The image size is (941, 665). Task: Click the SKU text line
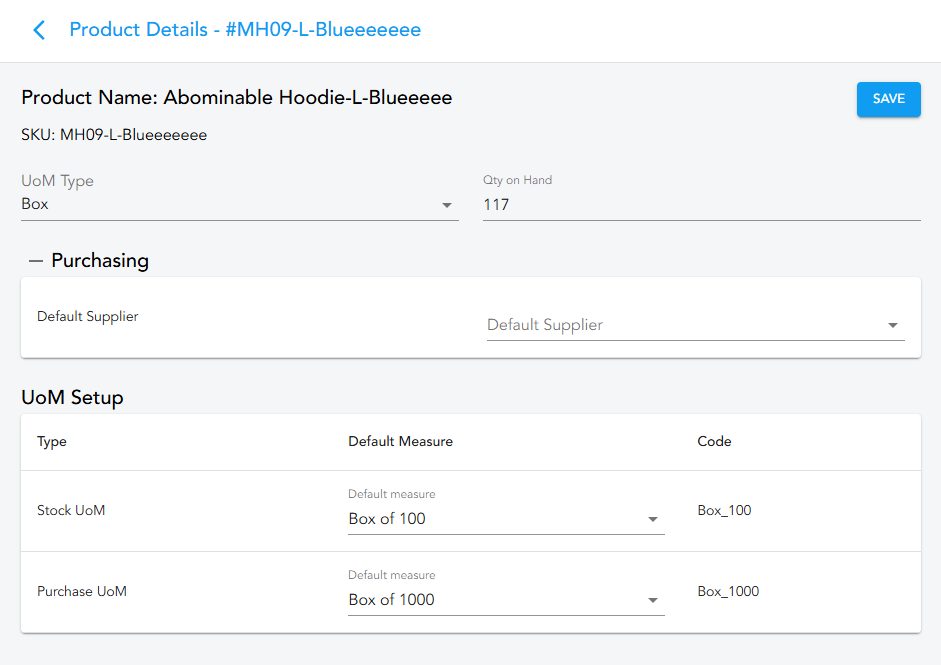point(114,134)
